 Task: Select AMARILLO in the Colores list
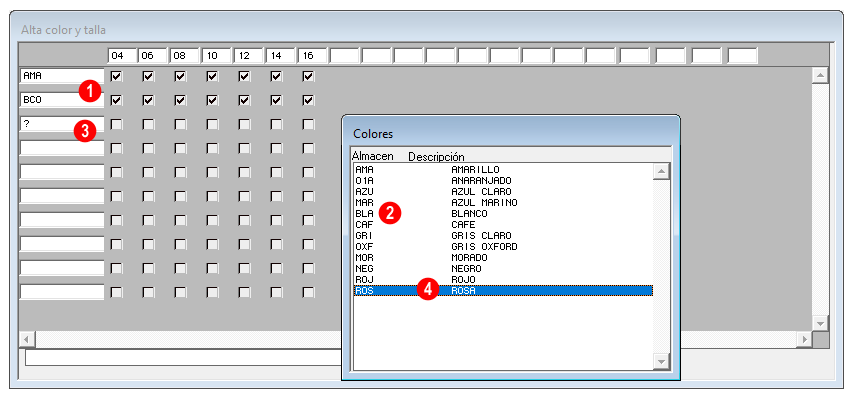click(x=503, y=169)
